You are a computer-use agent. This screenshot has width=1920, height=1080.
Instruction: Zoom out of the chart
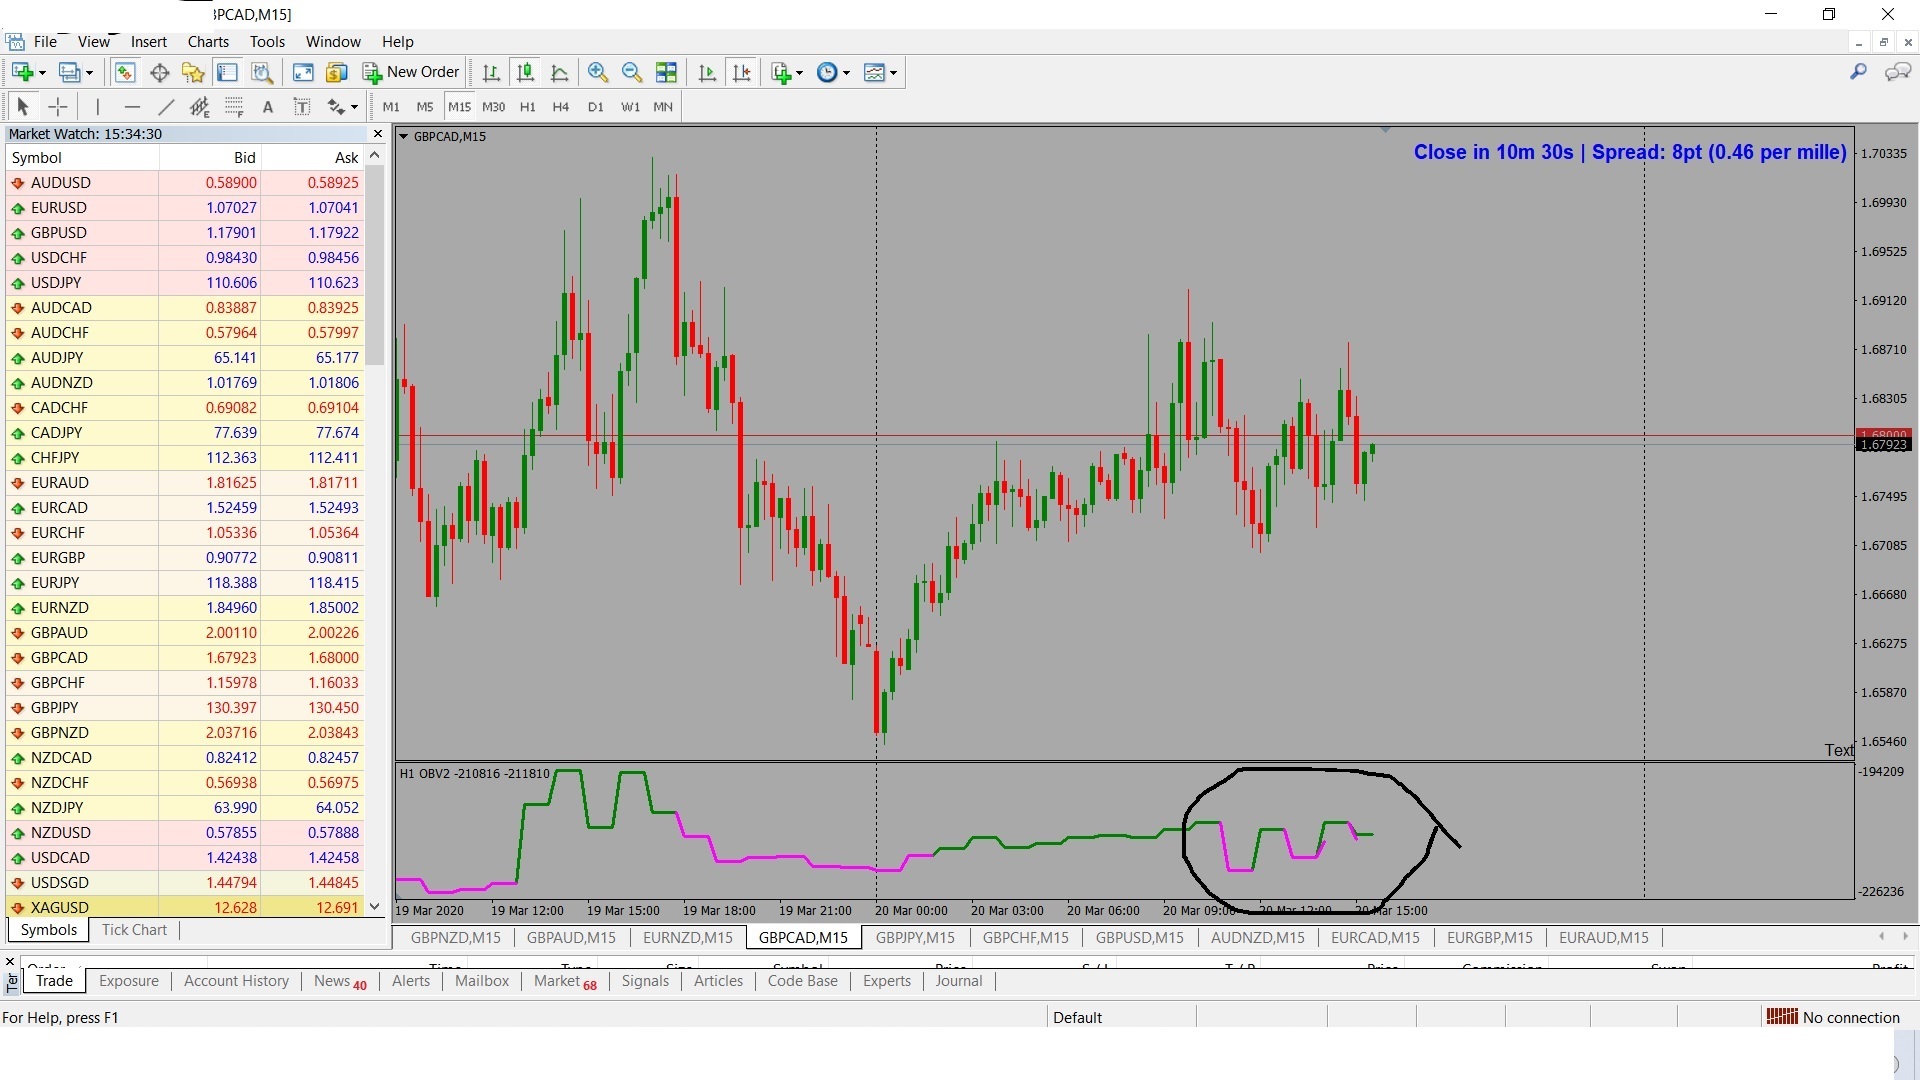click(632, 72)
